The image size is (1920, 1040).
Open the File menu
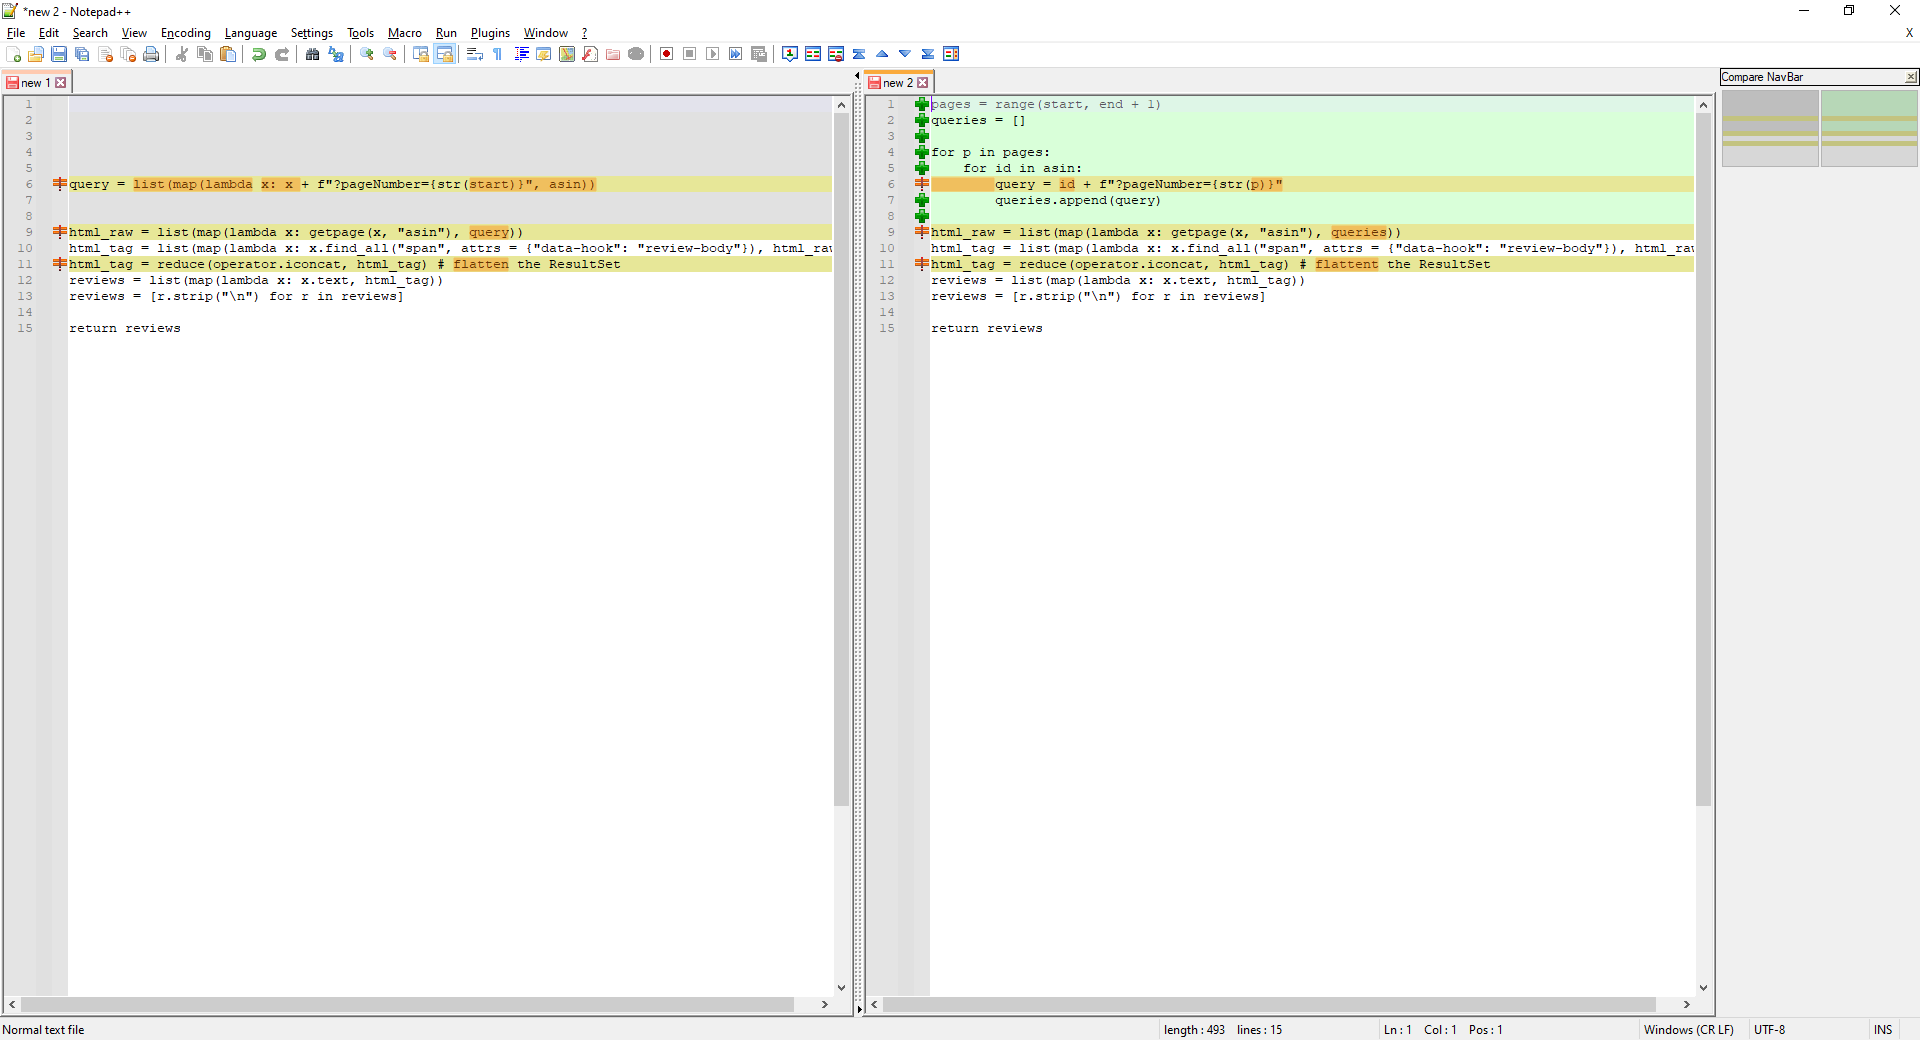[x=16, y=33]
